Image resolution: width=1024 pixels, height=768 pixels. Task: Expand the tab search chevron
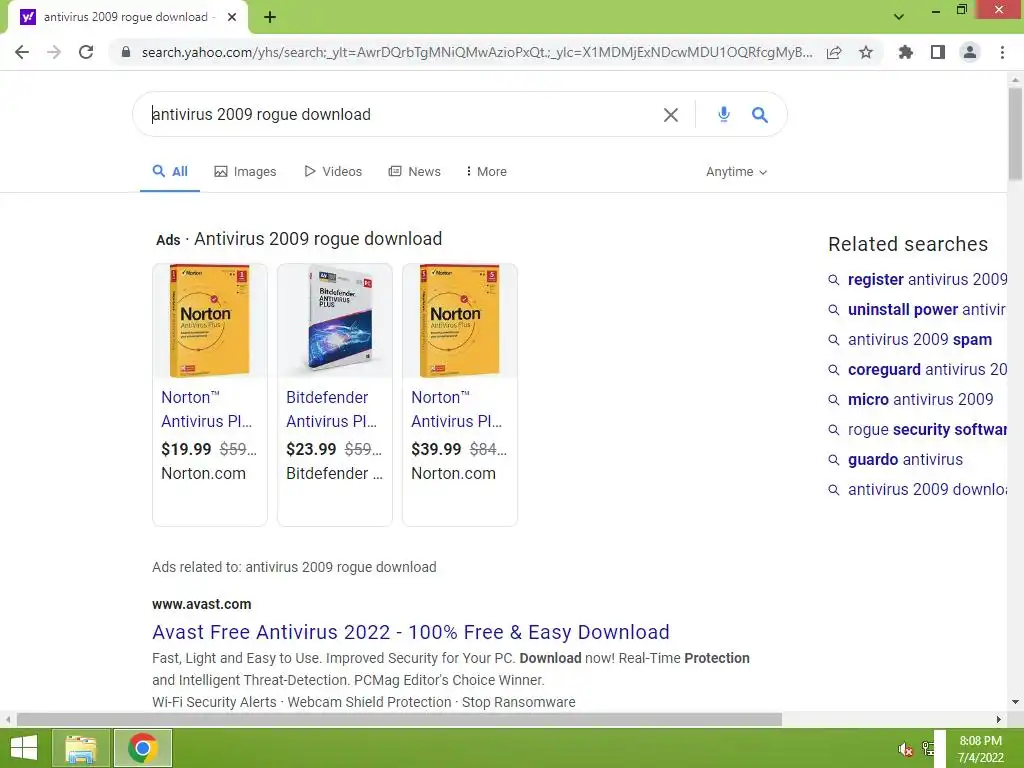(899, 17)
